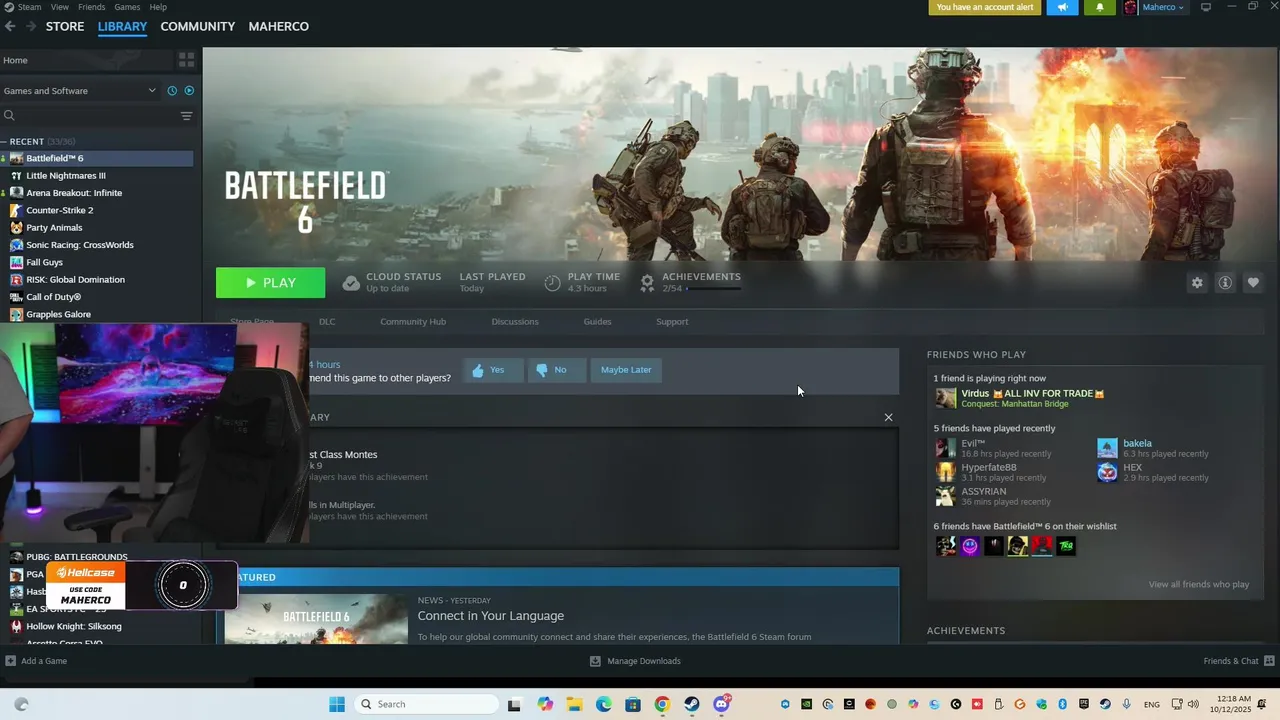Image resolution: width=1280 pixels, height=720 pixels.
Task: Open the Windows Start menu
Action: click(x=337, y=704)
